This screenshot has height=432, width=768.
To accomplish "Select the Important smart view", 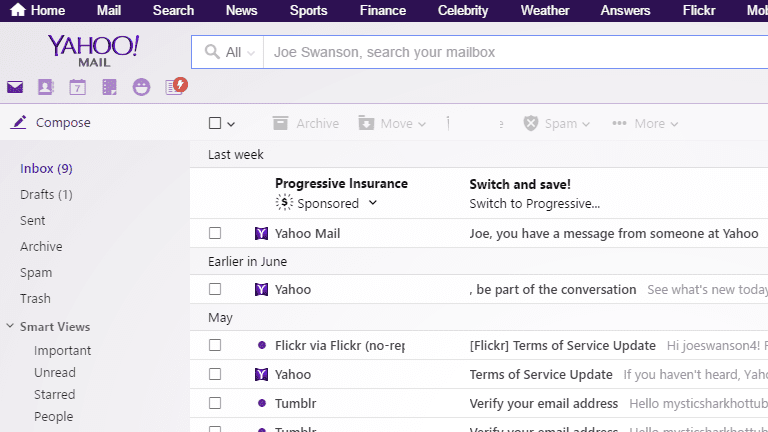I will [63, 351].
